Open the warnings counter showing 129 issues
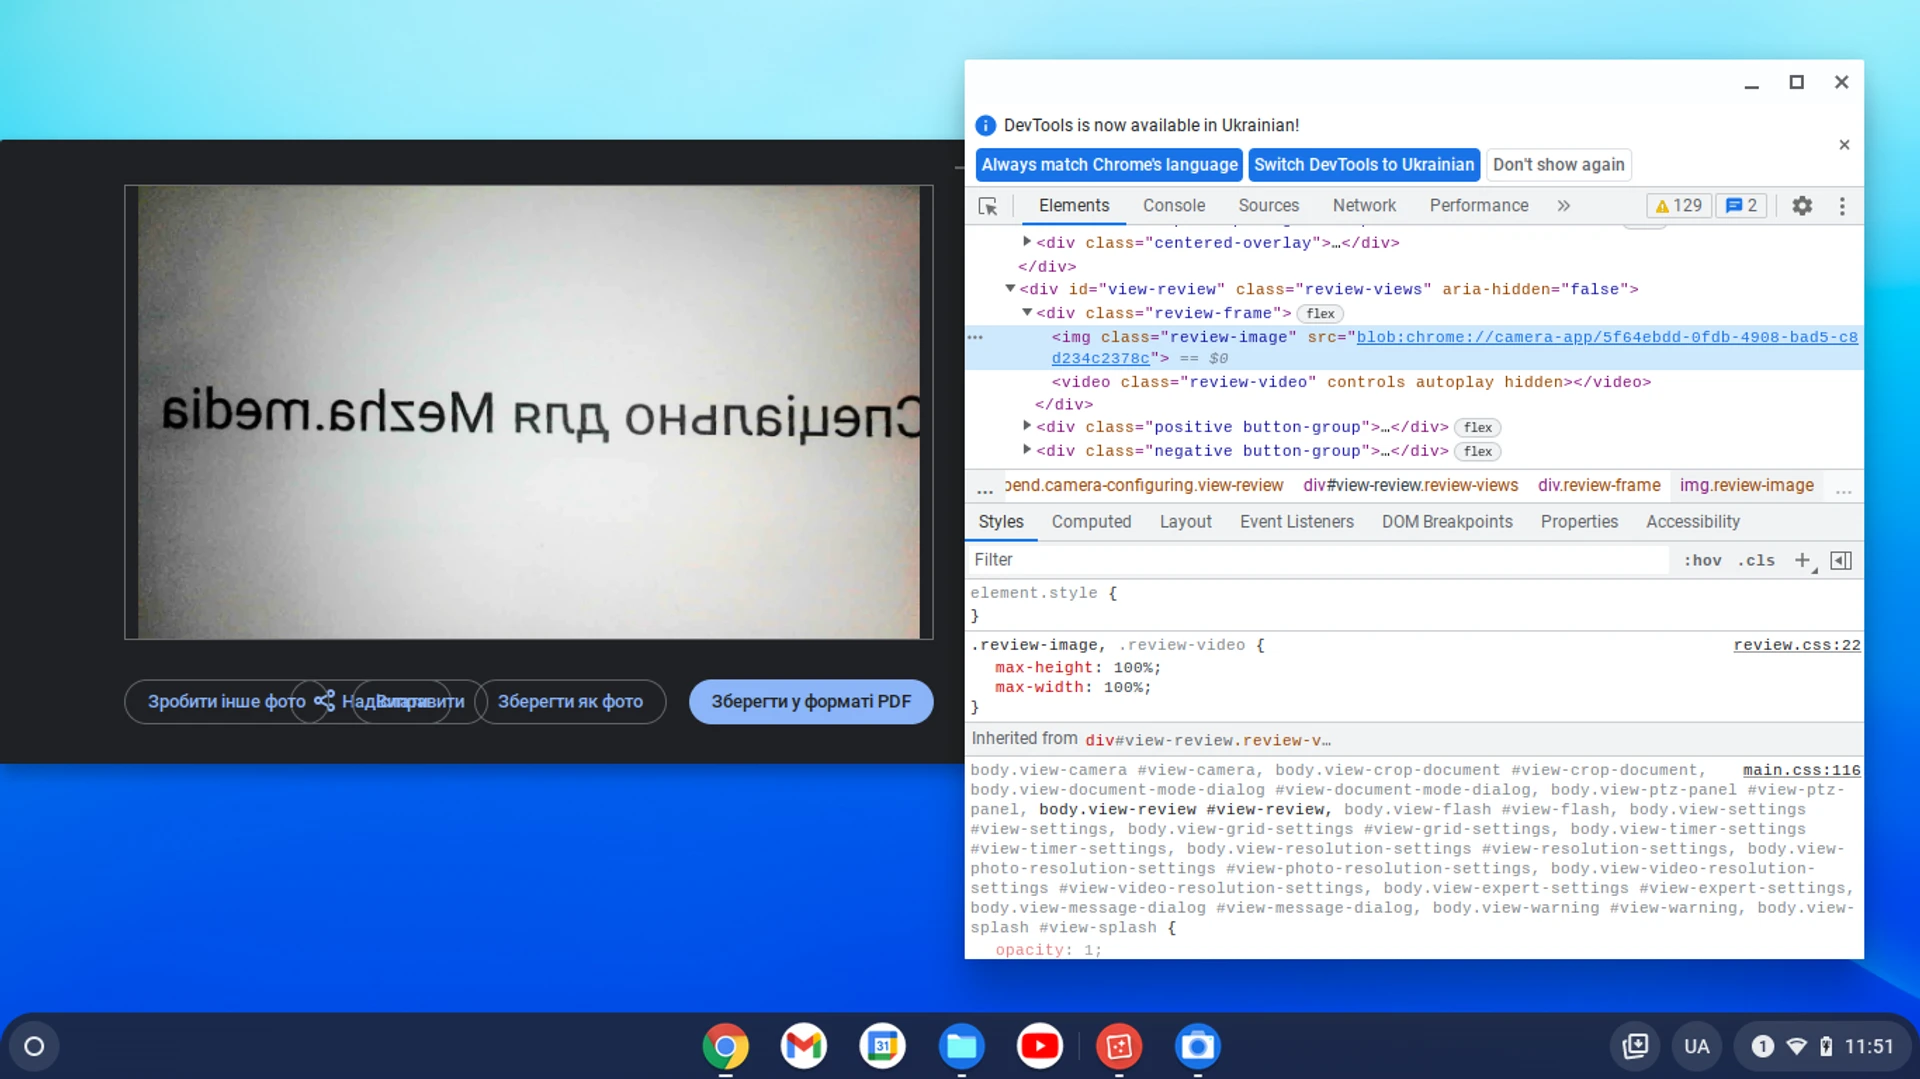 (x=1678, y=205)
